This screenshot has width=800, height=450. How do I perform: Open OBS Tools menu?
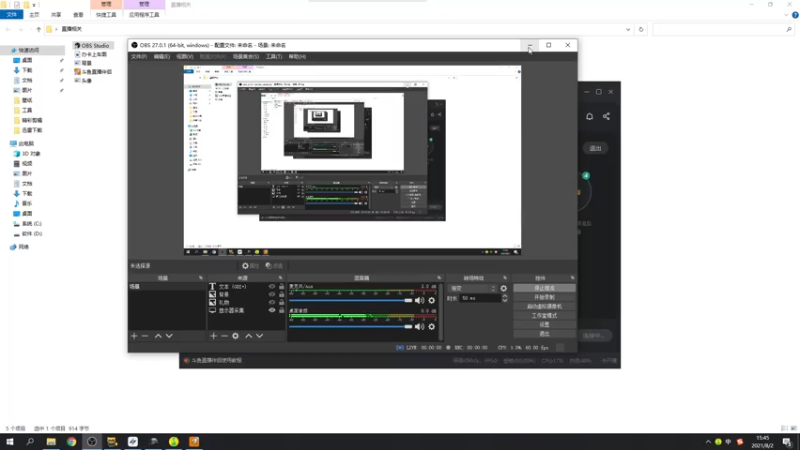click(x=274, y=57)
